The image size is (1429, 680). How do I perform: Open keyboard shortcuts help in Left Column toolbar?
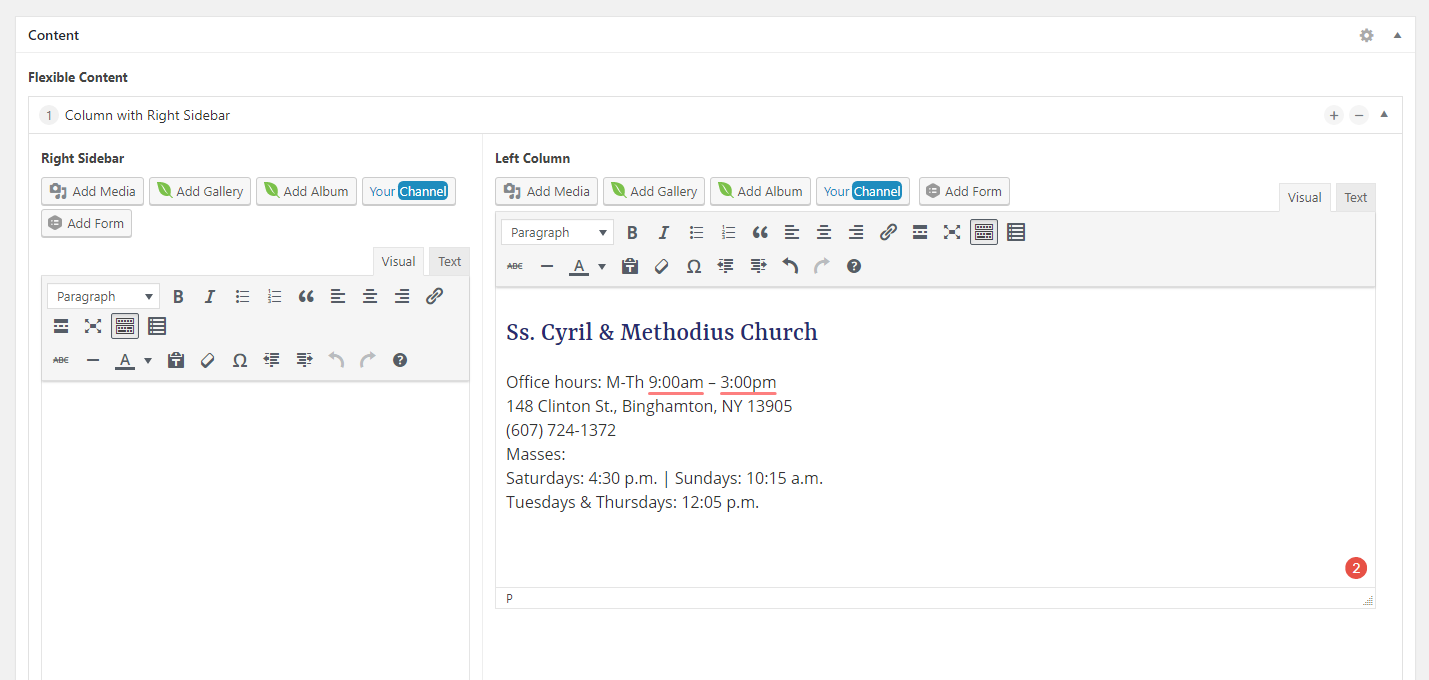(x=854, y=266)
